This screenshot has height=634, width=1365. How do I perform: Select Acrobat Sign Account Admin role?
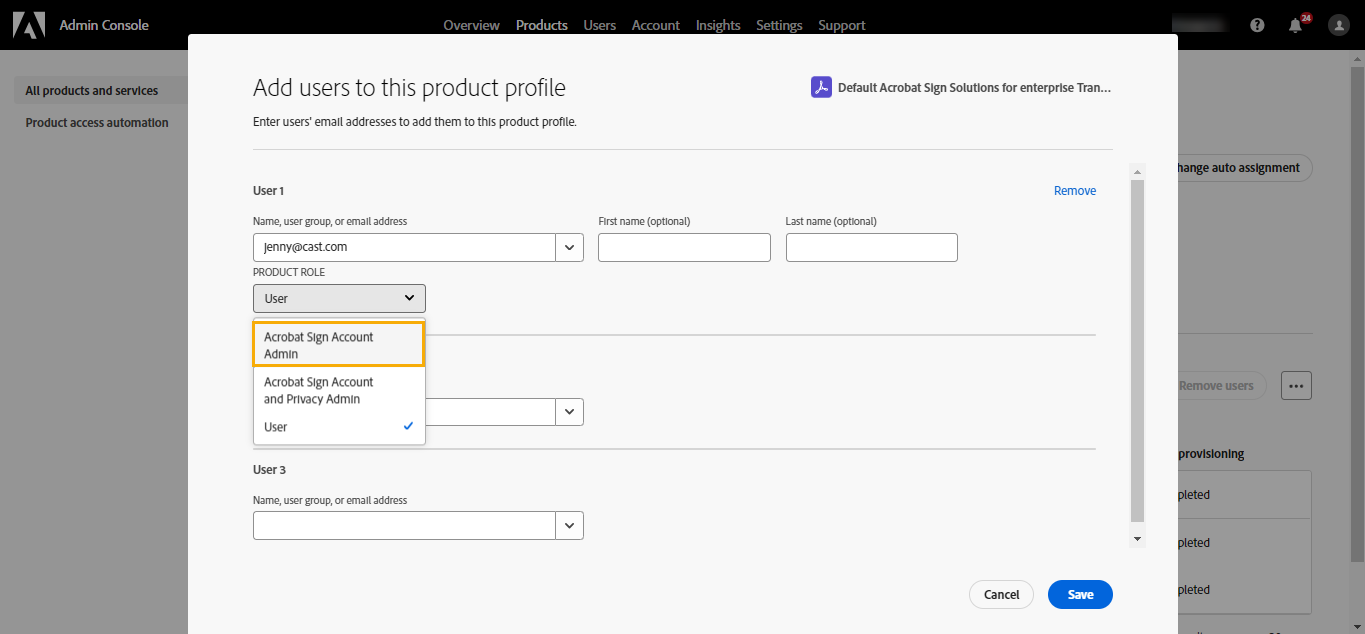pos(339,345)
